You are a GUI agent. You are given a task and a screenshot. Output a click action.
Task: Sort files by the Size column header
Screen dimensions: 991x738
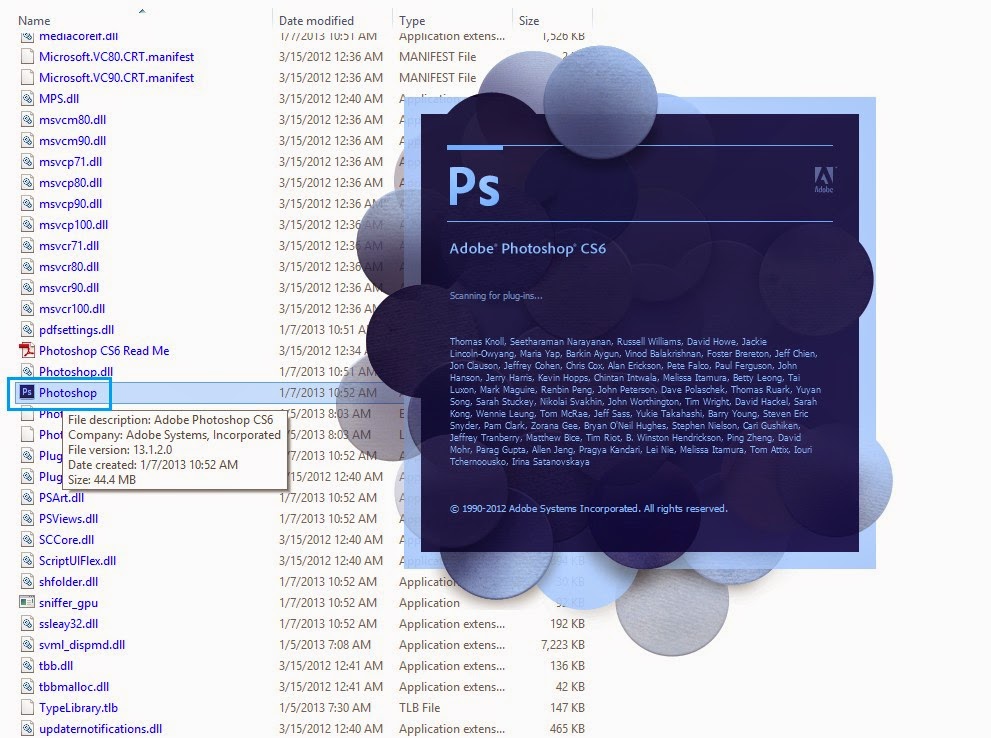[529, 20]
